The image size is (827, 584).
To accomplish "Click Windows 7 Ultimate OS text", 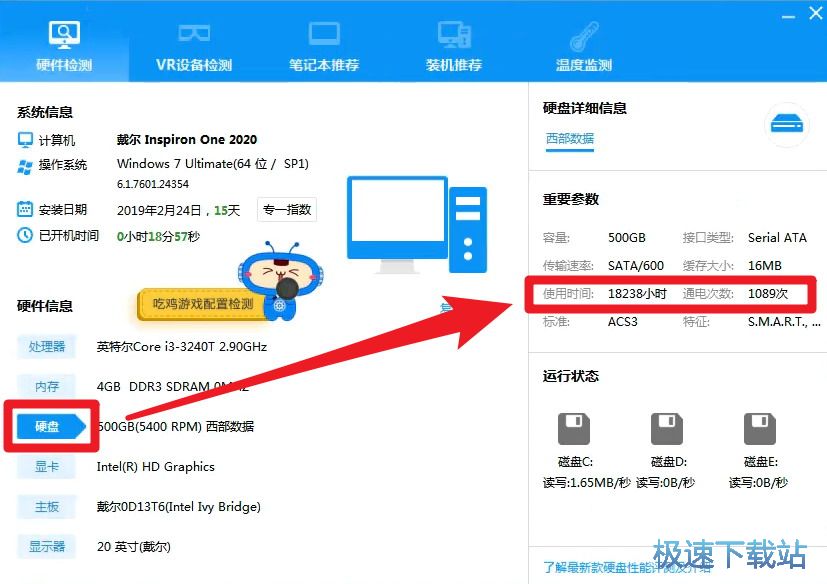I will (x=213, y=164).
